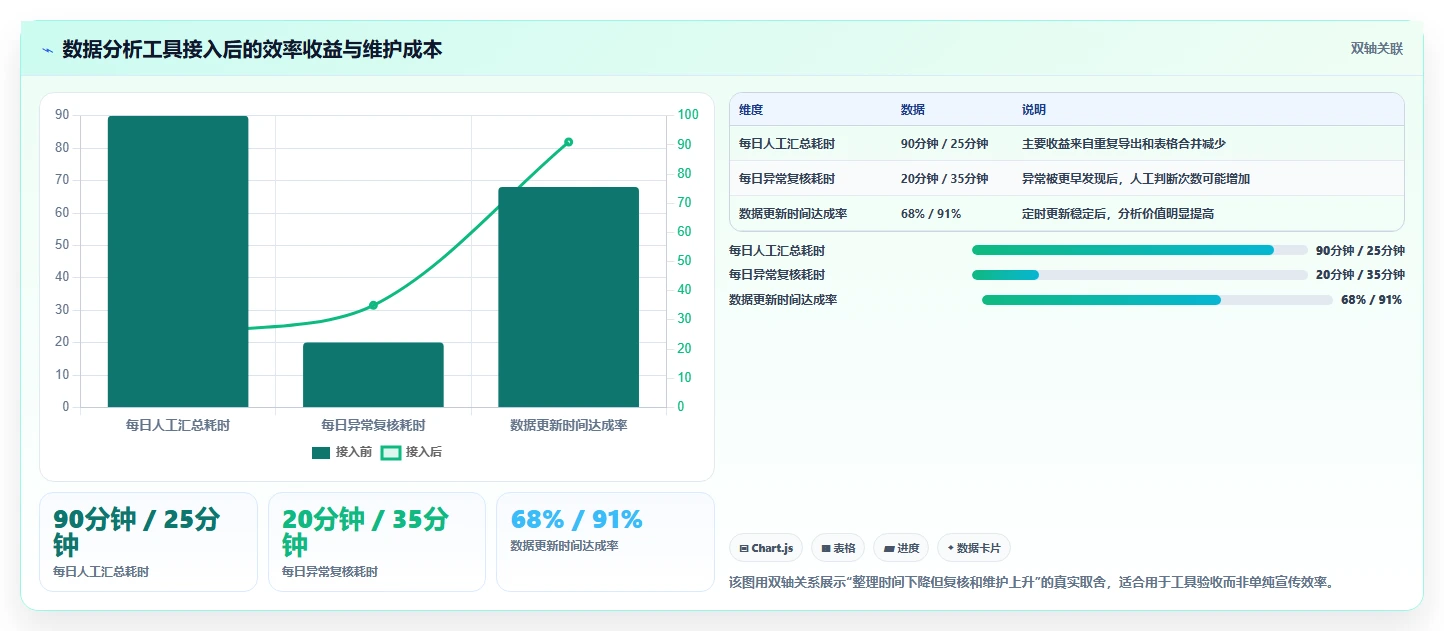Click the table cell 90分钟 / 25分钟

coord(944,144)
